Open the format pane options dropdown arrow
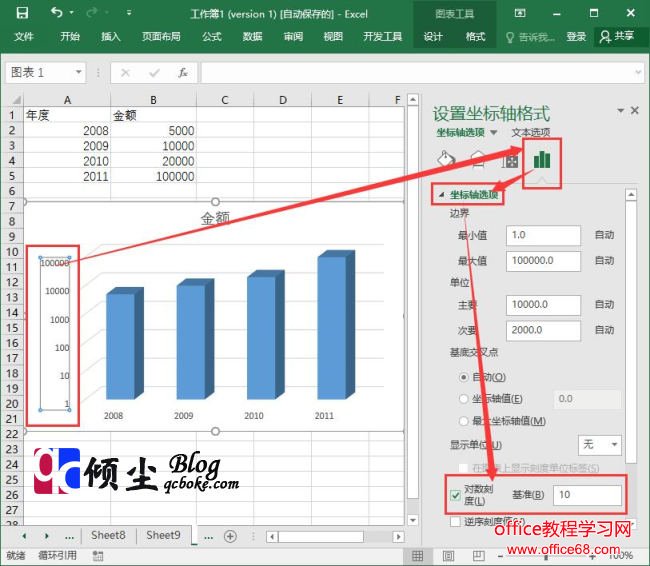650x566 pixels. tap(621, 110)
